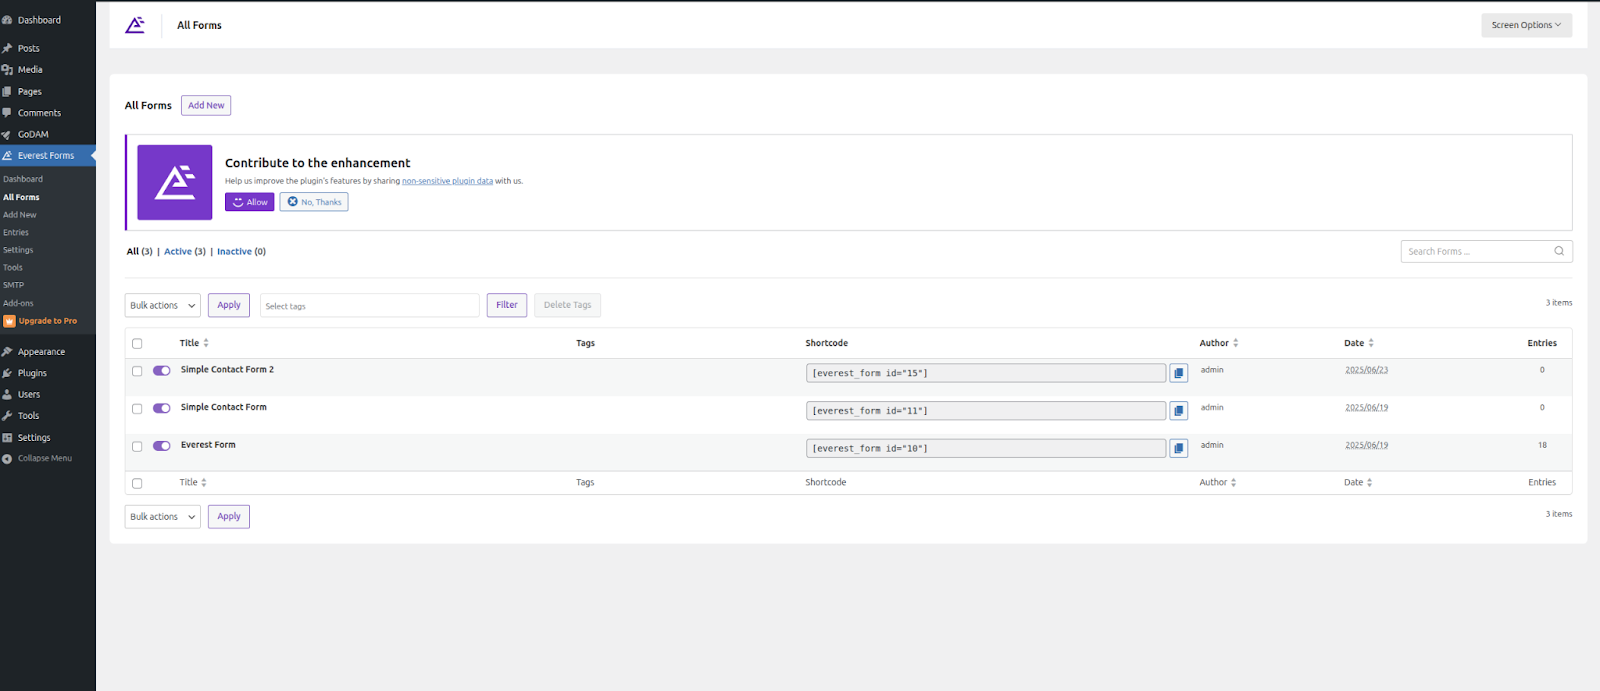This screenshot has height=691, width=1600.
Task: Select the [everest_form id="15"] shortcode field
Action: (x=986, y=373)
